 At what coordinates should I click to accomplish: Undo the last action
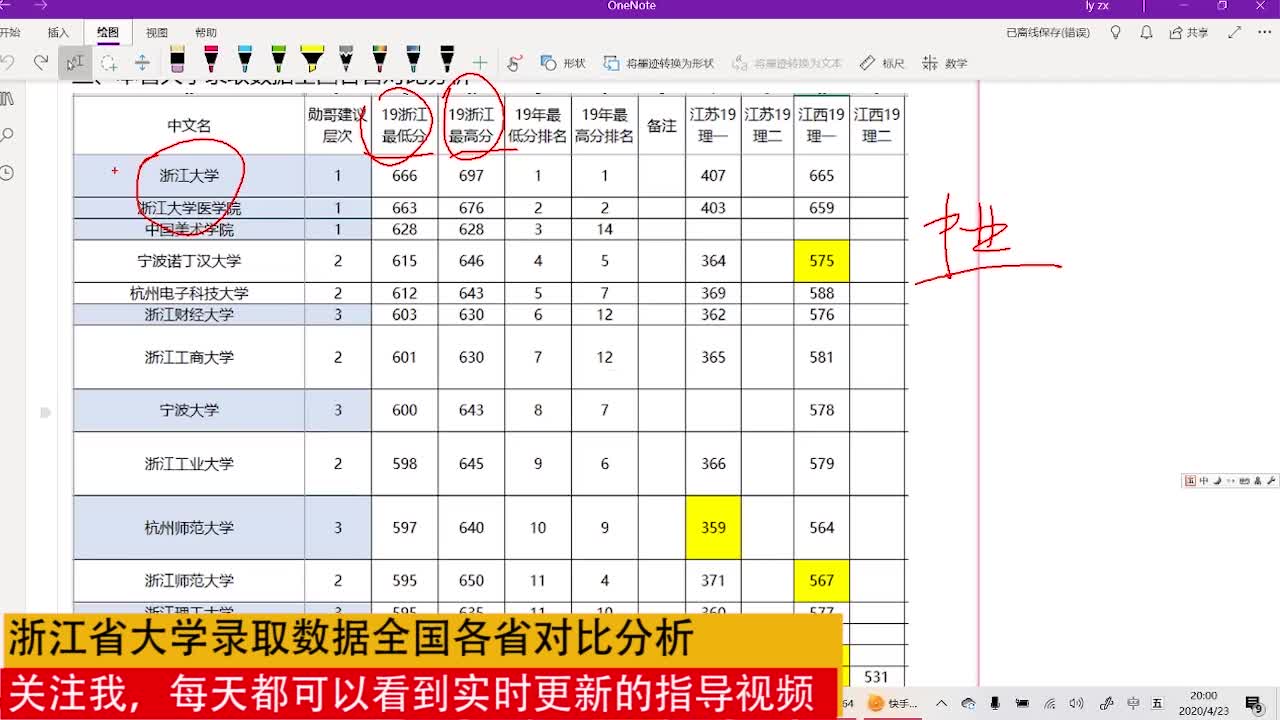pyautogui.click(x=8, y=63)
